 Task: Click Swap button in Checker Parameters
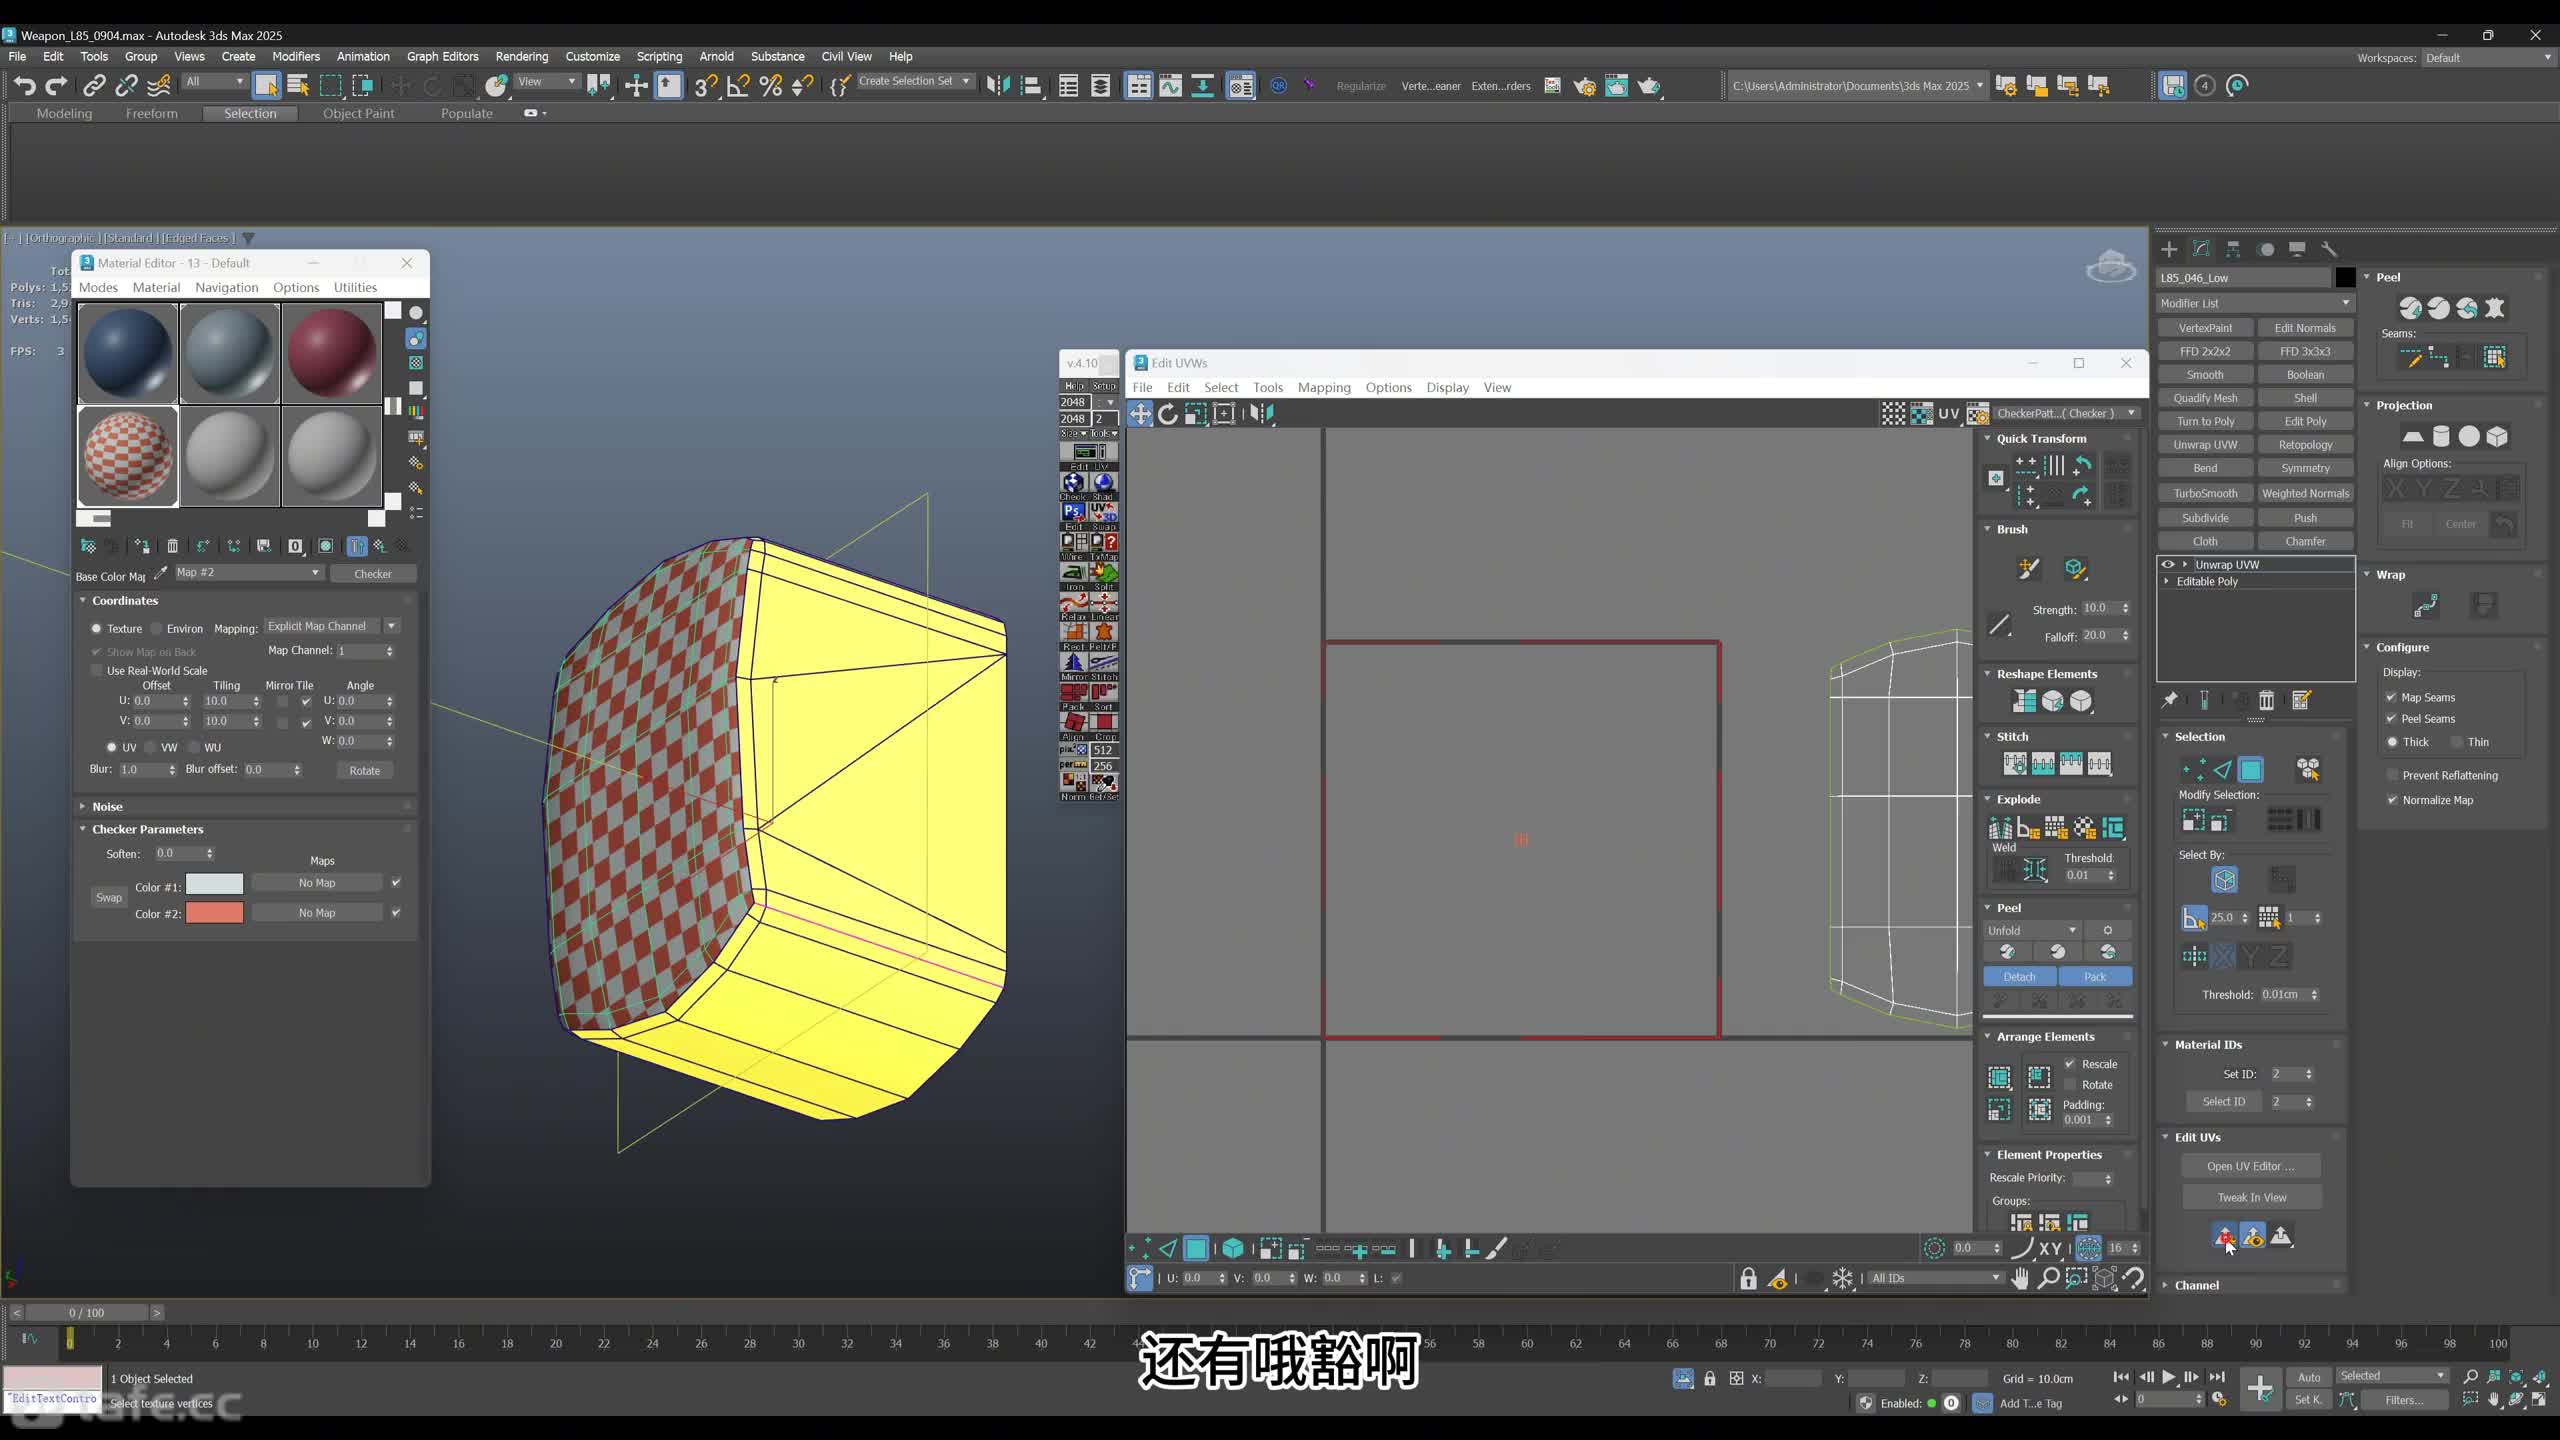click(x=109, y=897)
